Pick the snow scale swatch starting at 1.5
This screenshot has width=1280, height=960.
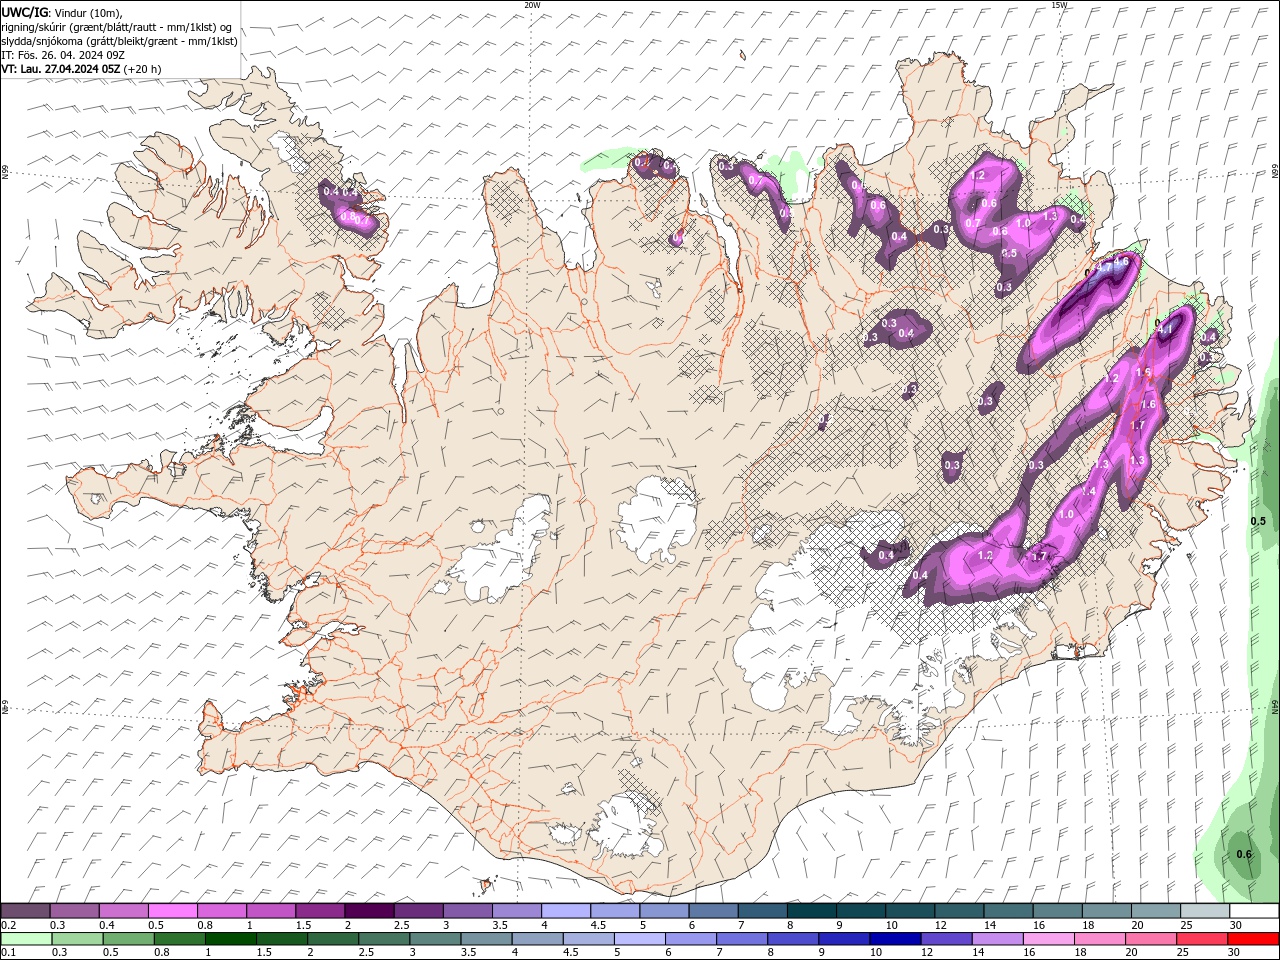[320, 911]
